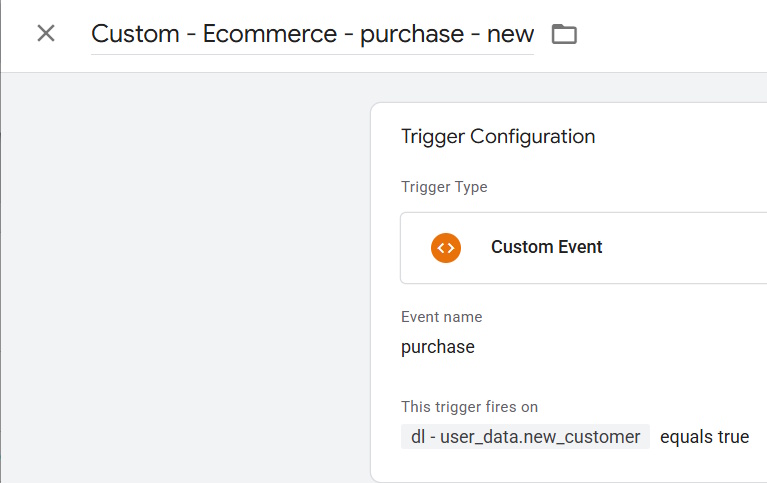Click the "Event name" label

[x=441, y=317]
